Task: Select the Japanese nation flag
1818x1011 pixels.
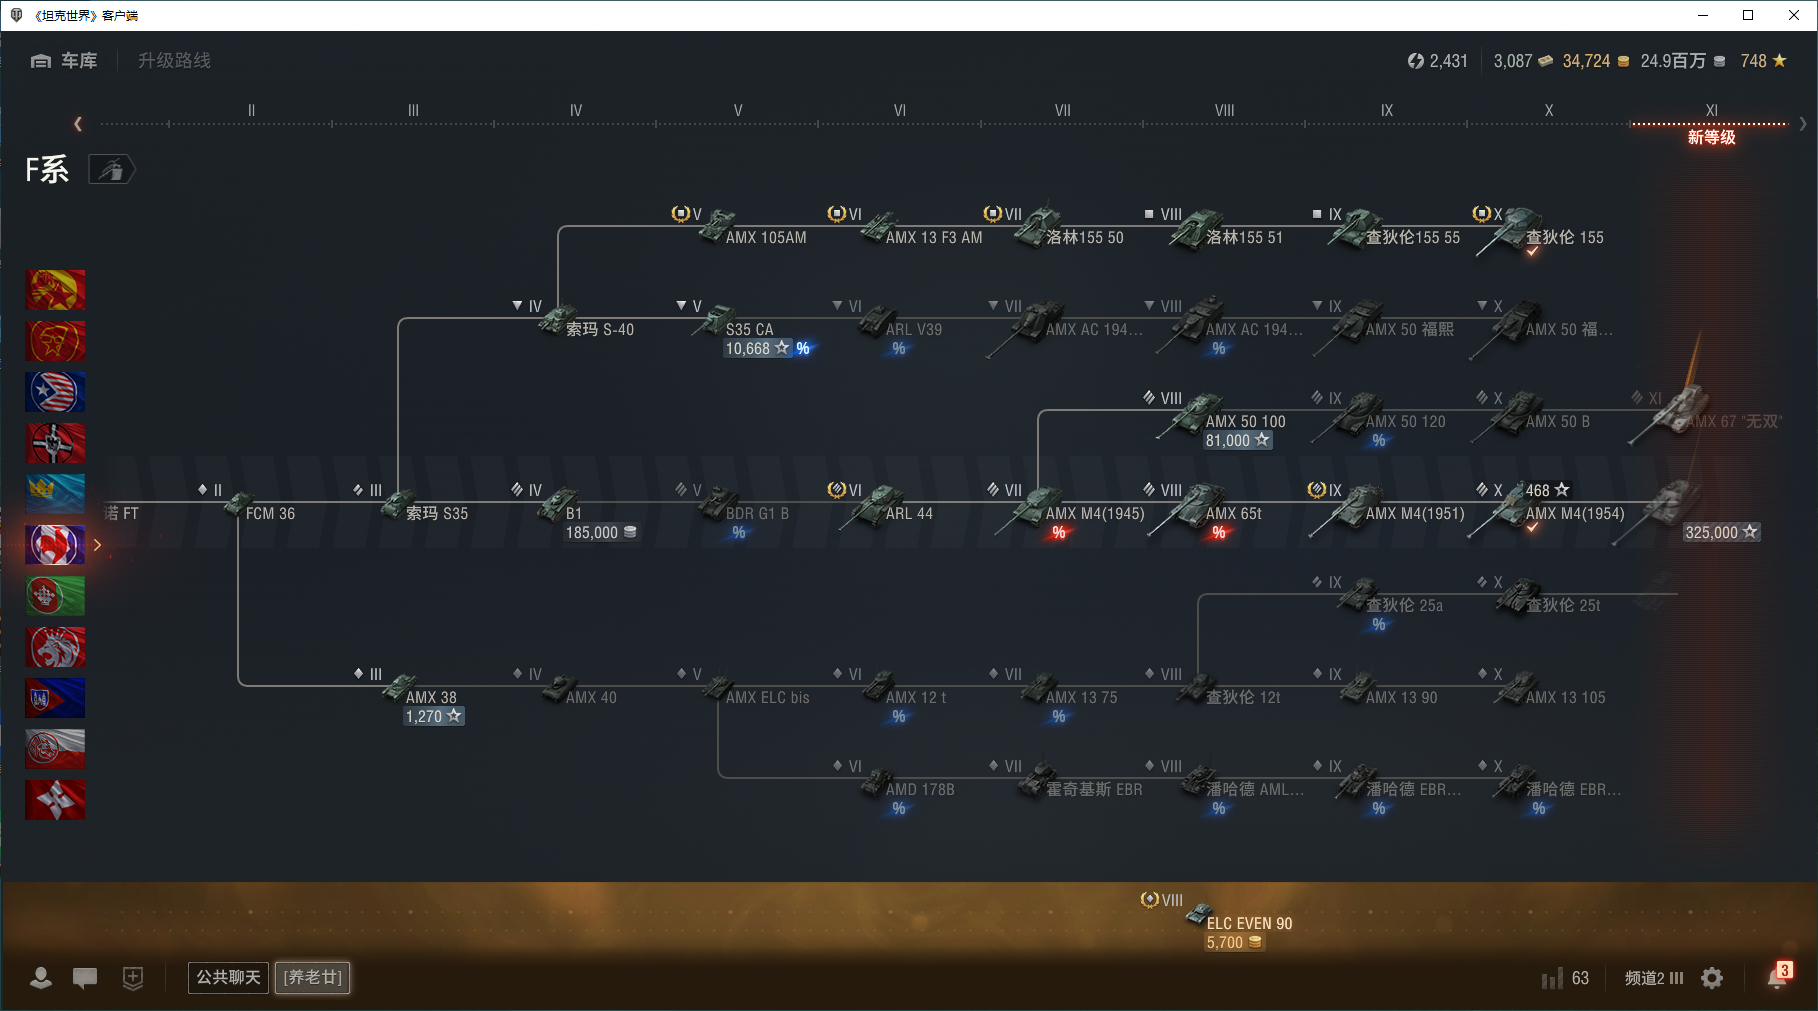Action: 55,800
